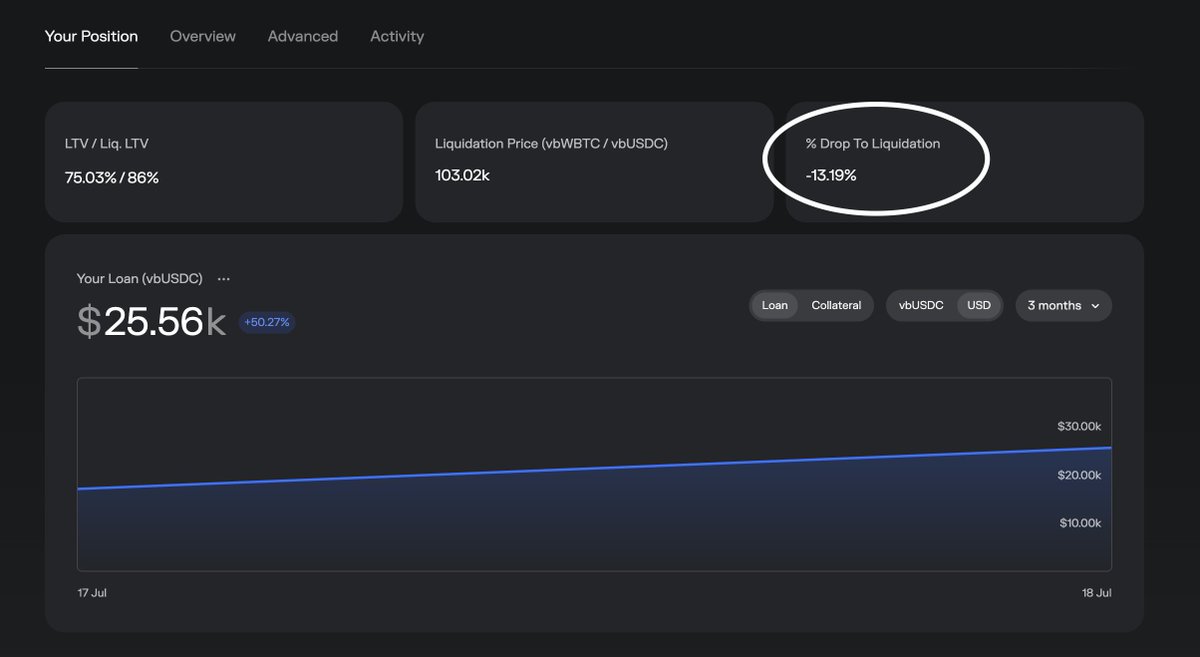Click the blue loan line in the chart
The image size is (1200, 657).
[594, 468]
